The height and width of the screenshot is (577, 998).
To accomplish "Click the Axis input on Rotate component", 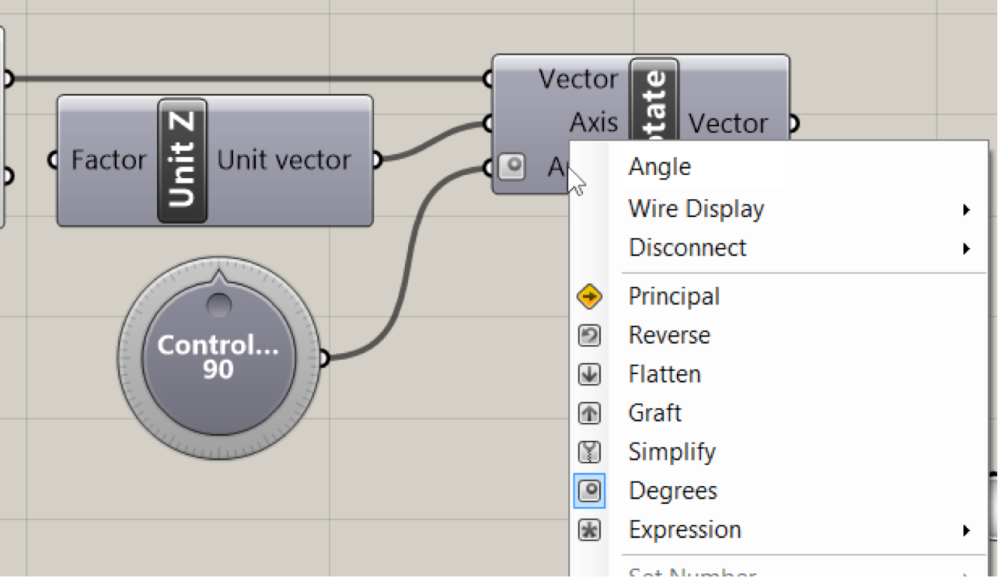I will (x=593, y=122).
